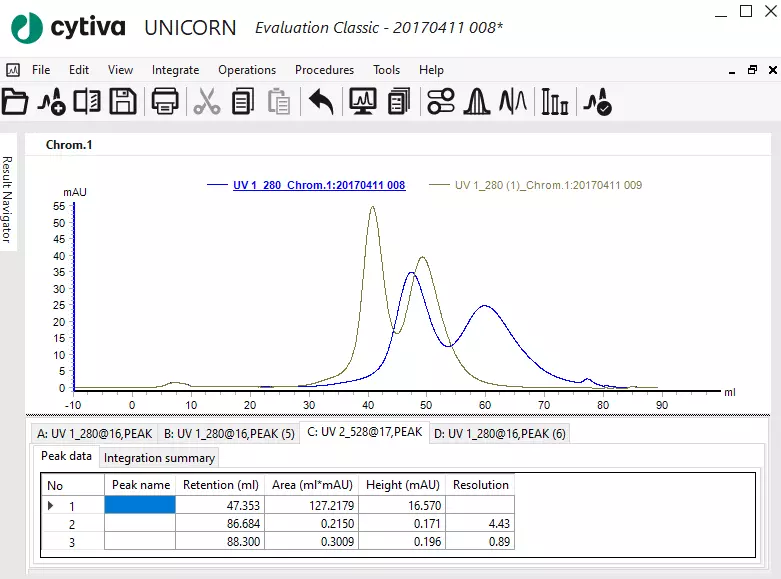
Task: Click the peak integrate icon
Action: tap(477, 101)
